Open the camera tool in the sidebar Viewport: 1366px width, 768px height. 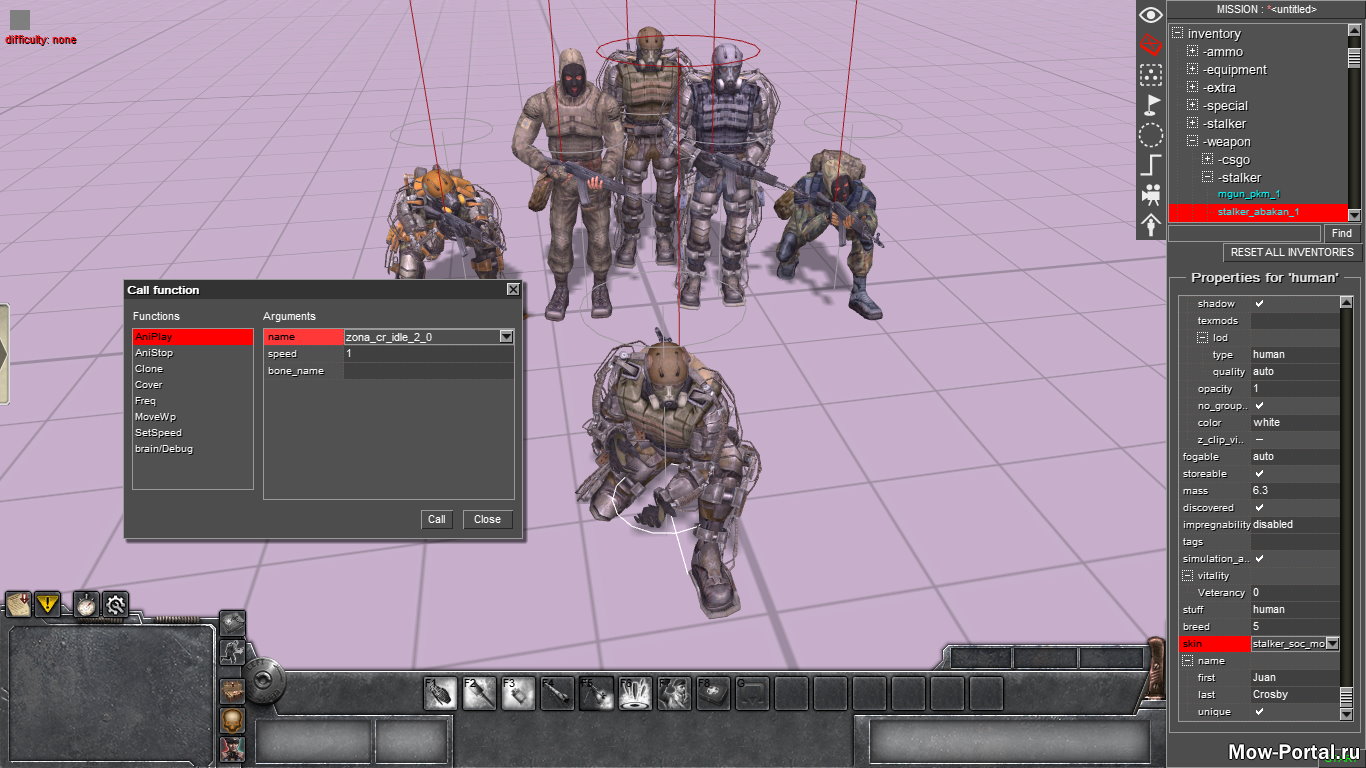(1151, 193)
